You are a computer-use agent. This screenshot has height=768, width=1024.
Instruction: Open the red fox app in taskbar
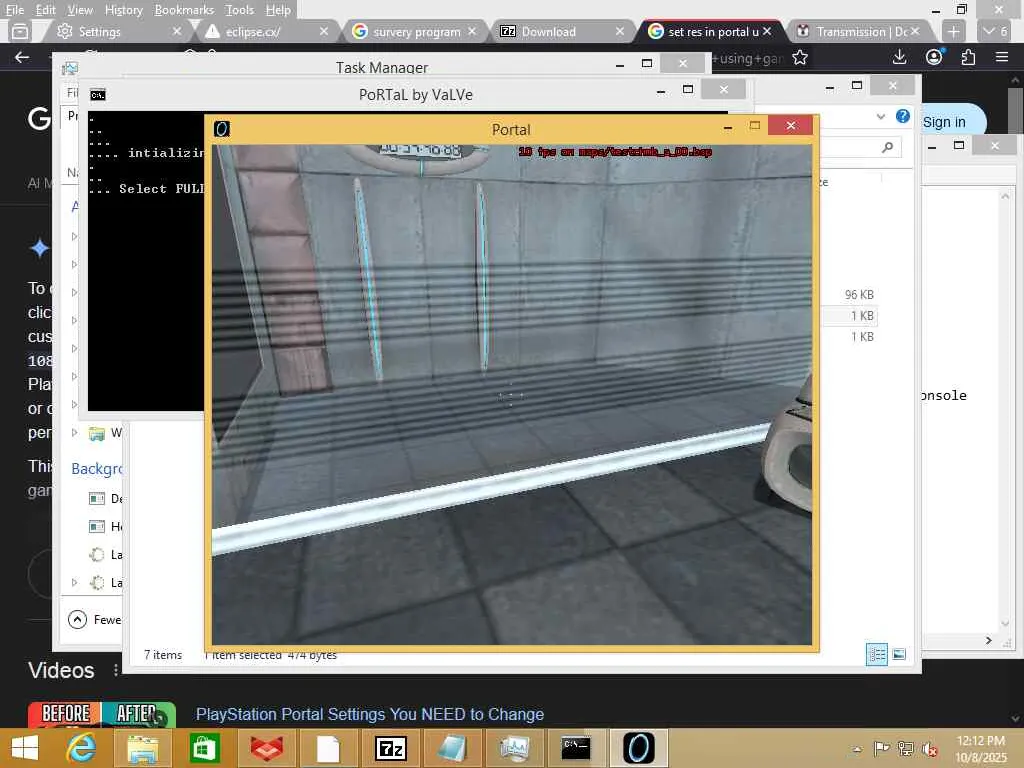267,748
